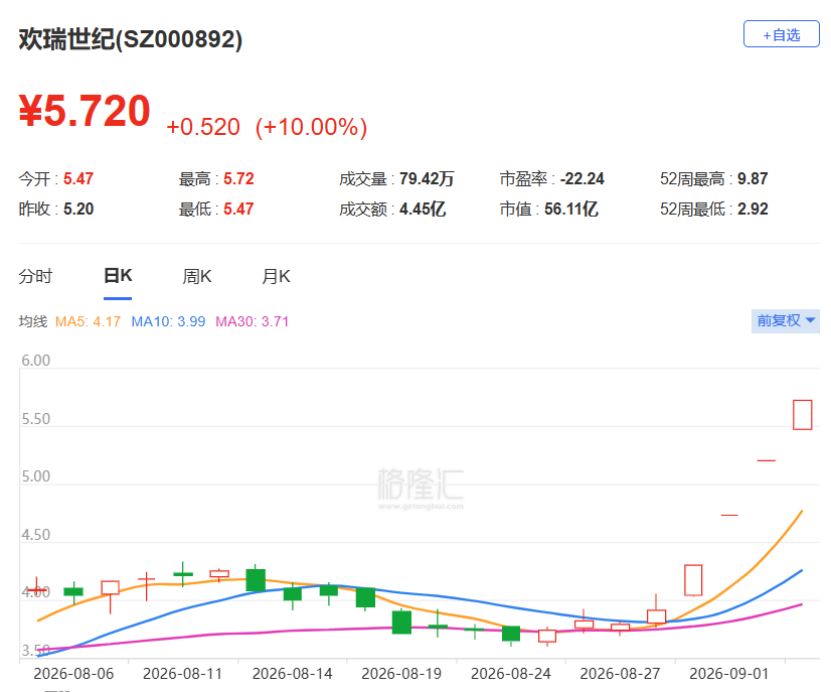The image size is (831, 692).
Task: Switch to the 分时 chart tab
Action: pos(36,276)
